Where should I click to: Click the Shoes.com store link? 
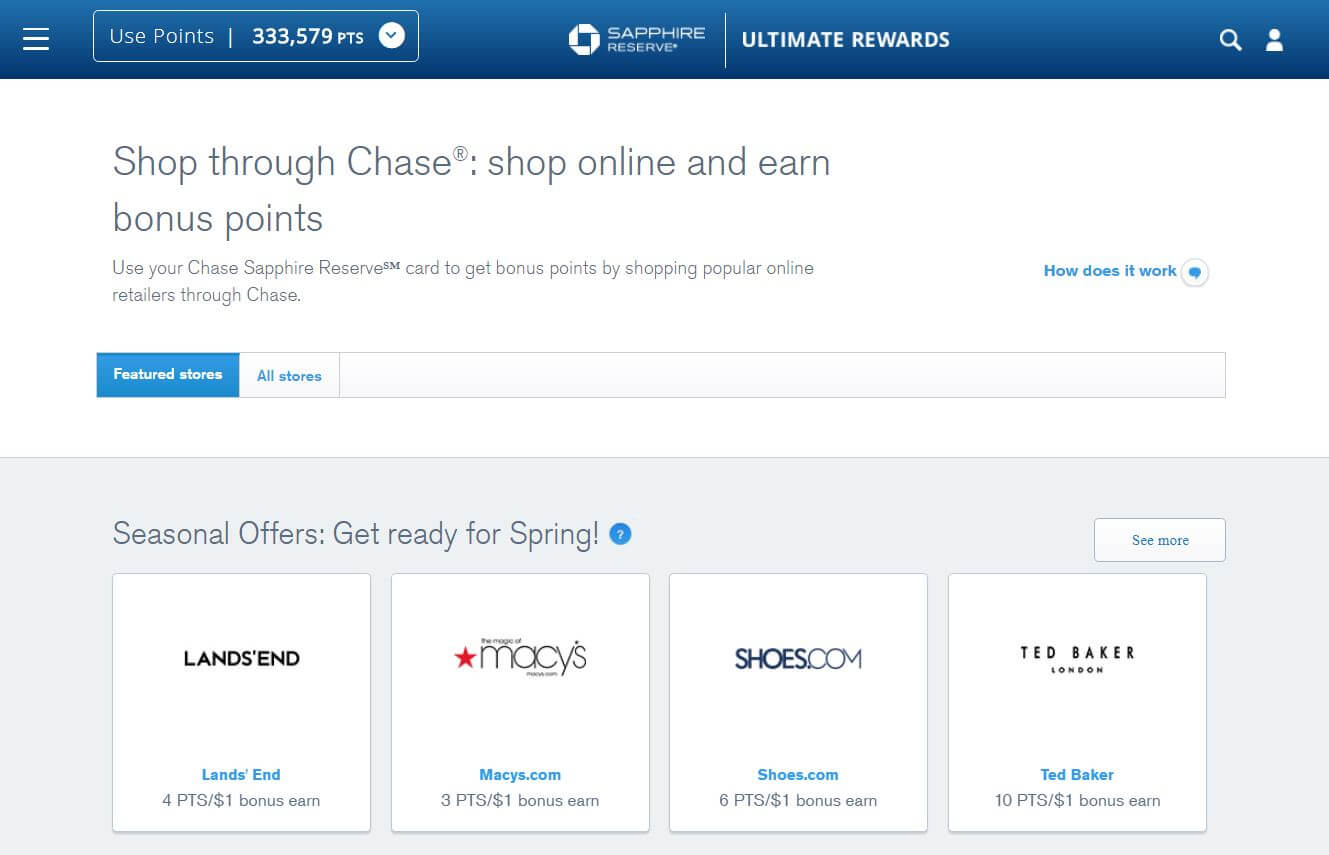click(798, 775)
